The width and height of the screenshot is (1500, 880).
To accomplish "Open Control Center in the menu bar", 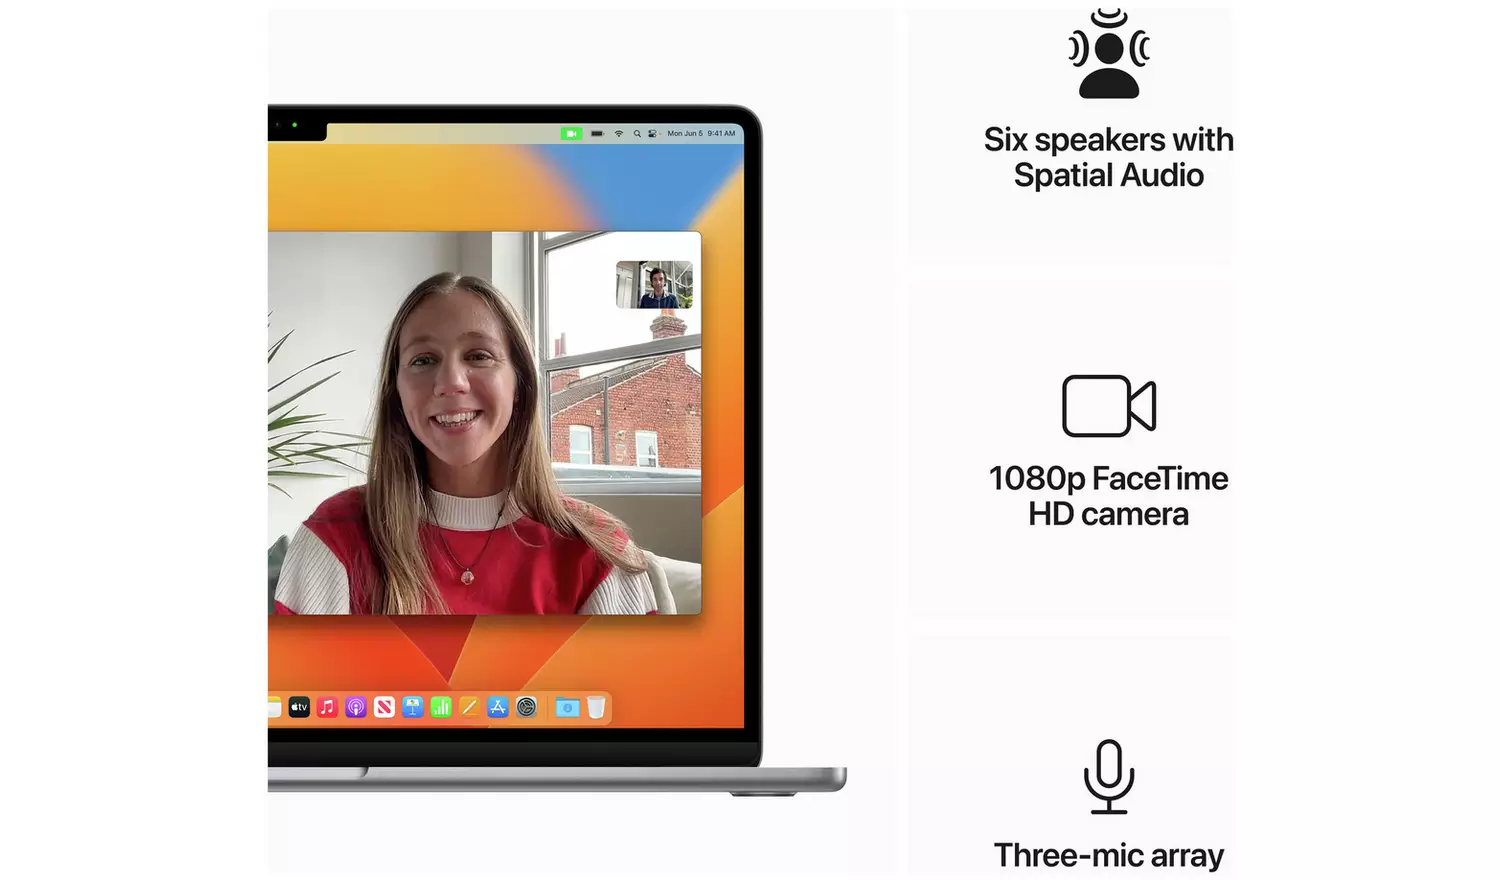I will tap(653, 133).
